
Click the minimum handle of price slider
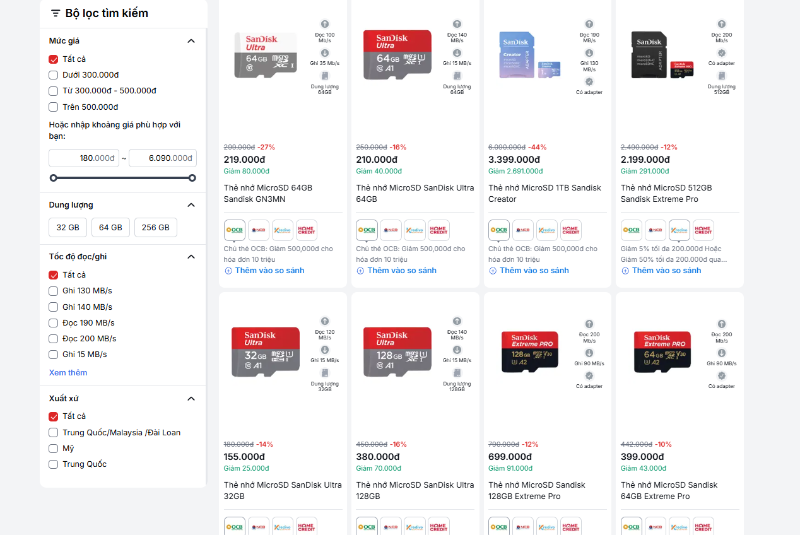(53, 178)
